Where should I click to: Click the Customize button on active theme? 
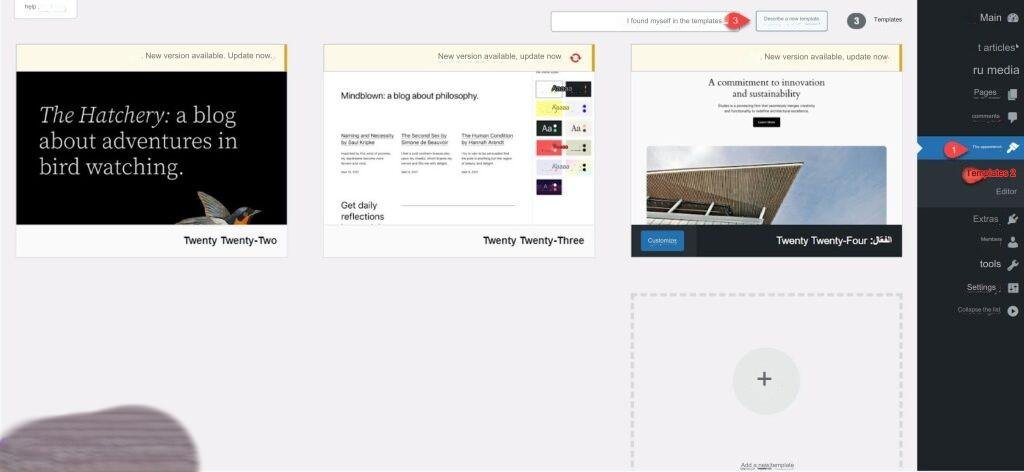662,241
